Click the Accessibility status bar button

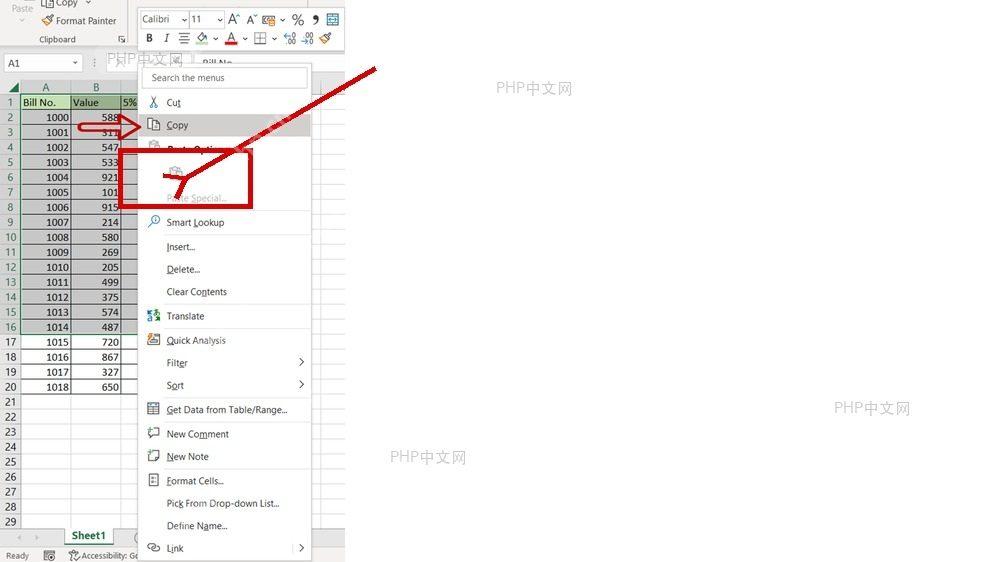(x=103, y=556)
